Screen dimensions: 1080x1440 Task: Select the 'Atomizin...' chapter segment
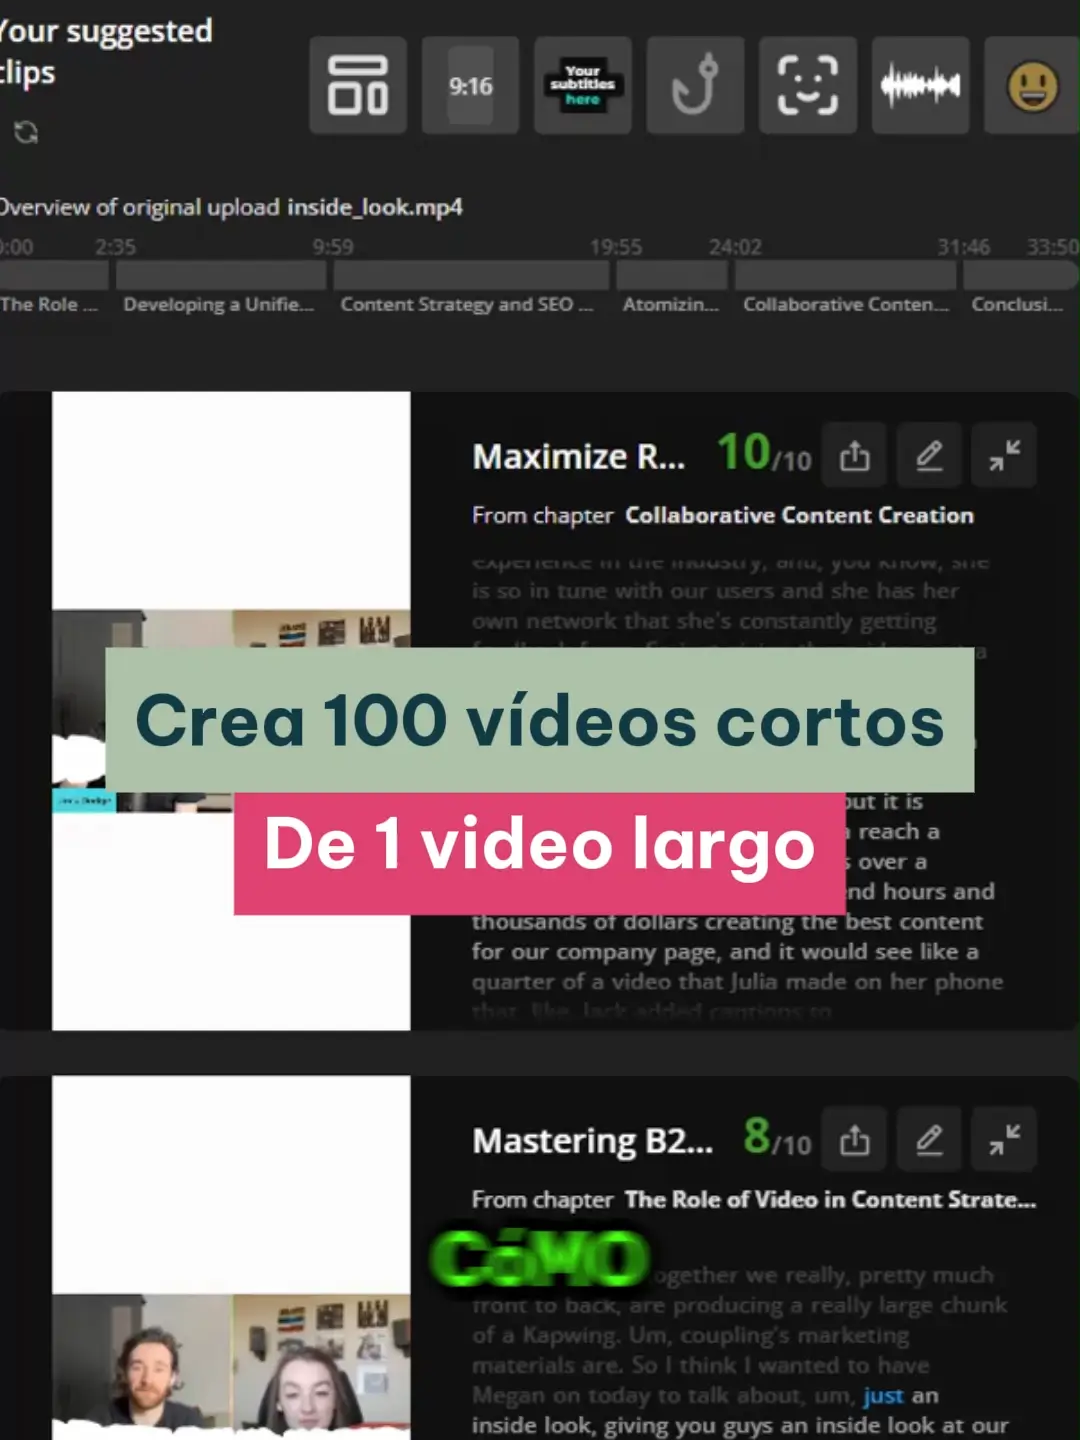coord(672,276)
